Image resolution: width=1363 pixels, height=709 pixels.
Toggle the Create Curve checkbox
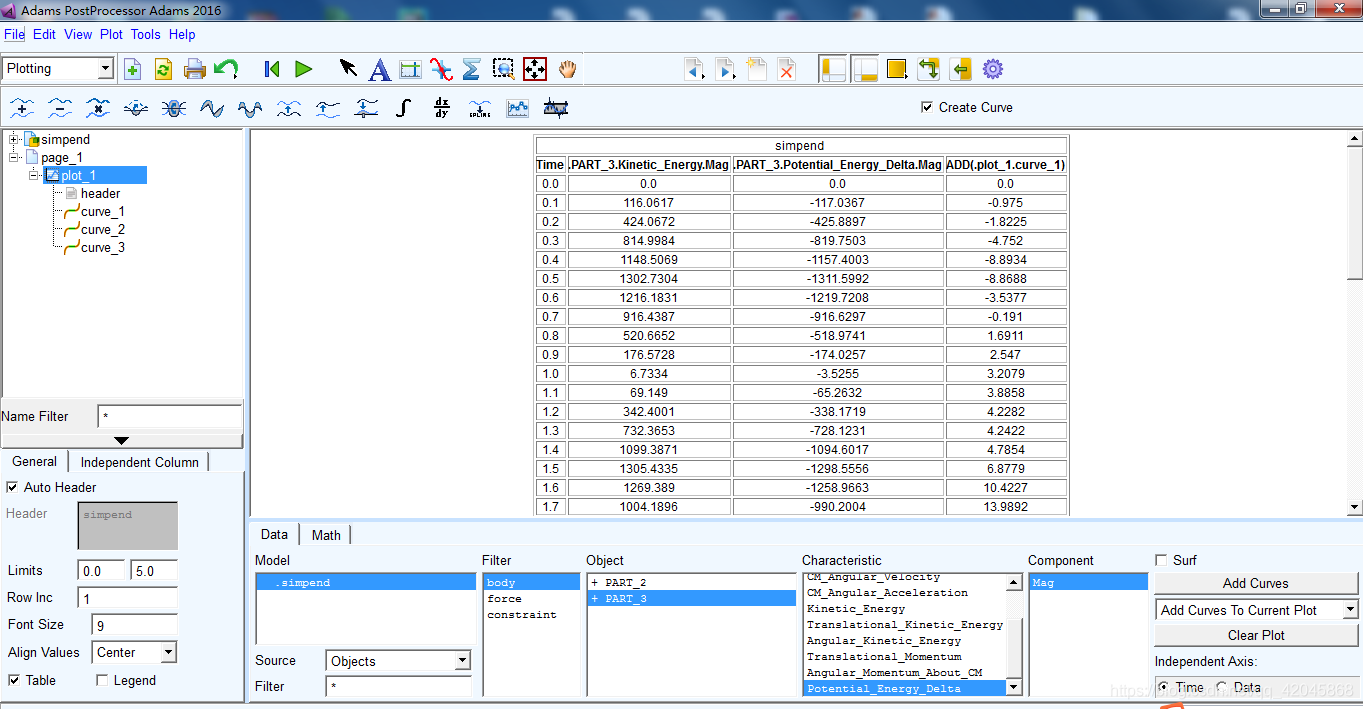928,107
